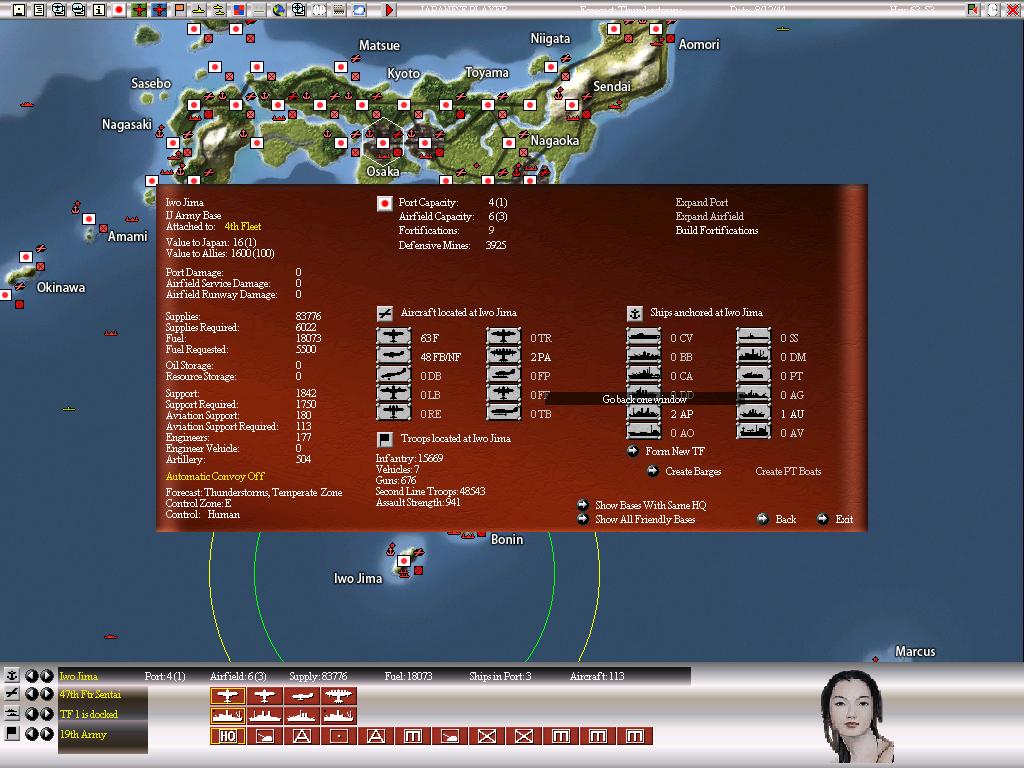Click the 48 FB/NF aircraft type icon

tap(394, 356)
